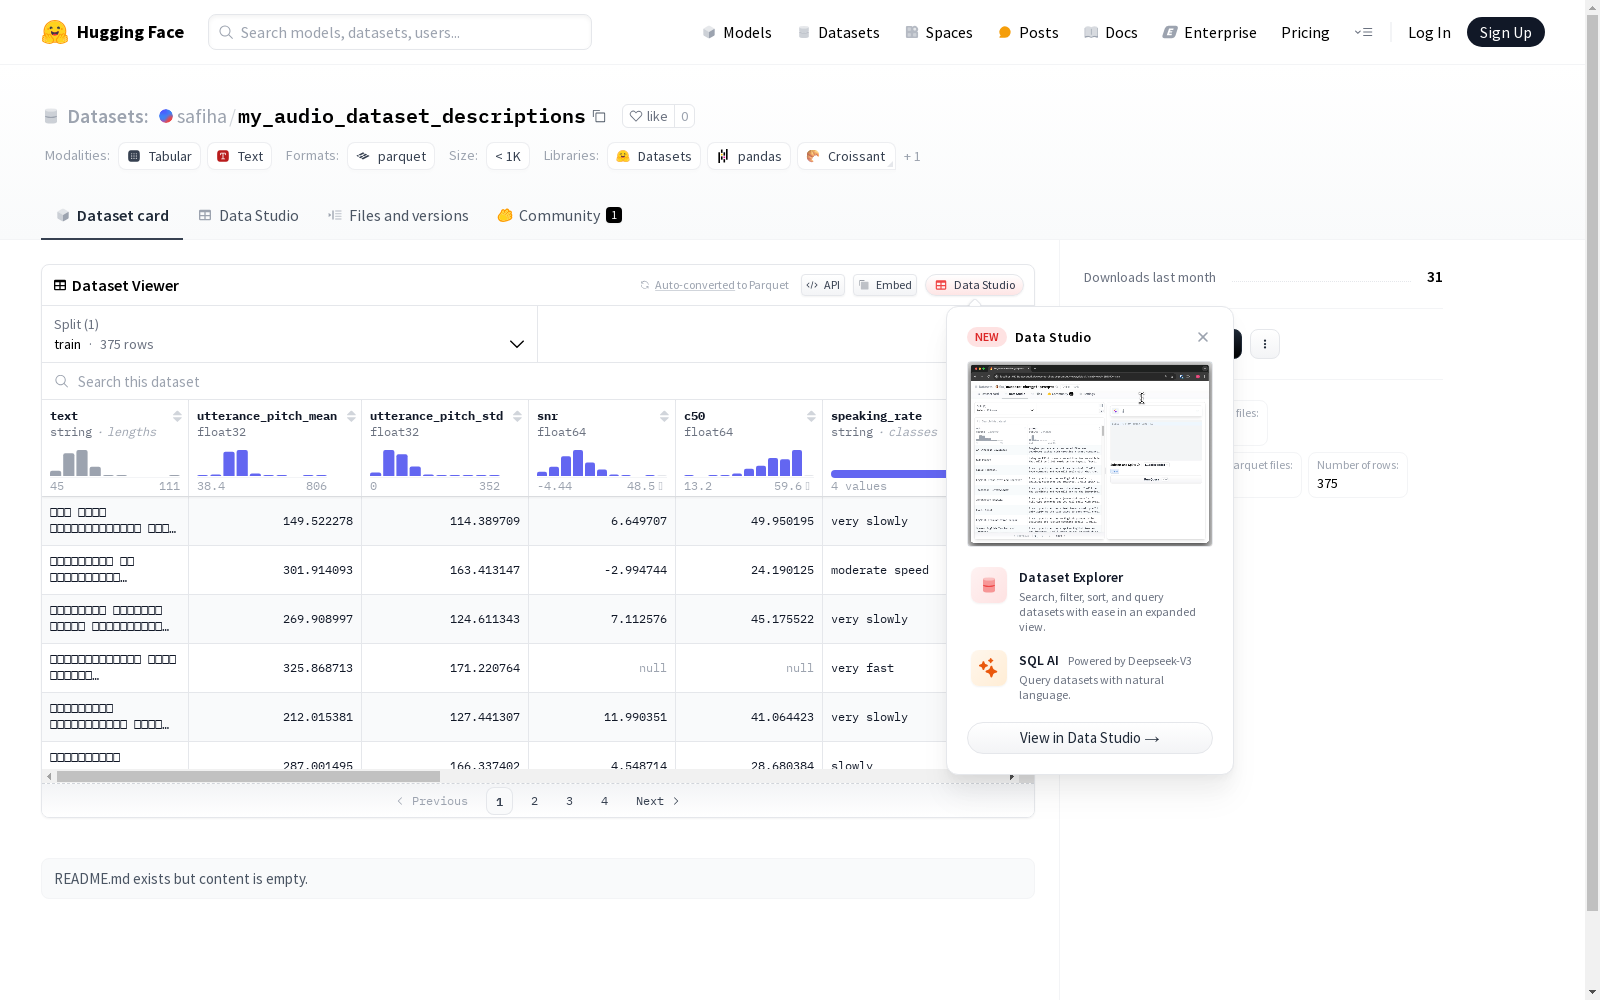Open the three-dot more options menu
This screenshot has height=1000, width=1600.
click(x=1265, y=344)
